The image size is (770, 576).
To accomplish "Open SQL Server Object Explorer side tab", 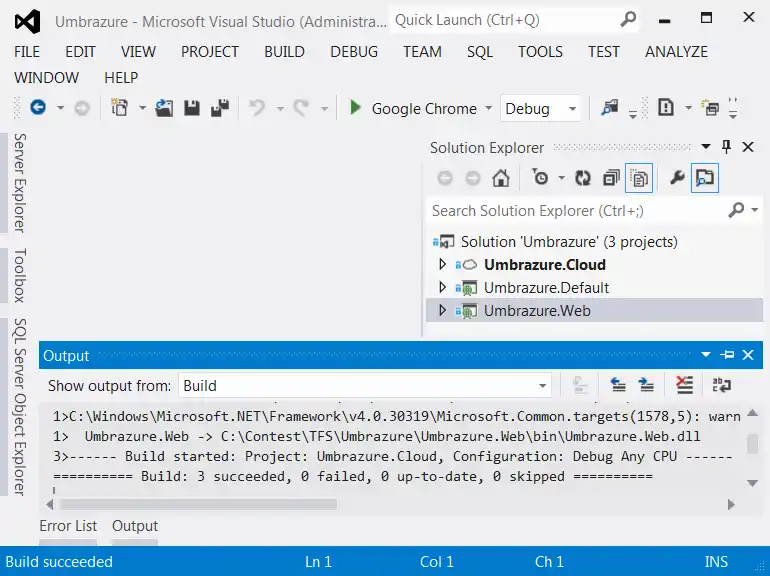I will point(19,407).
